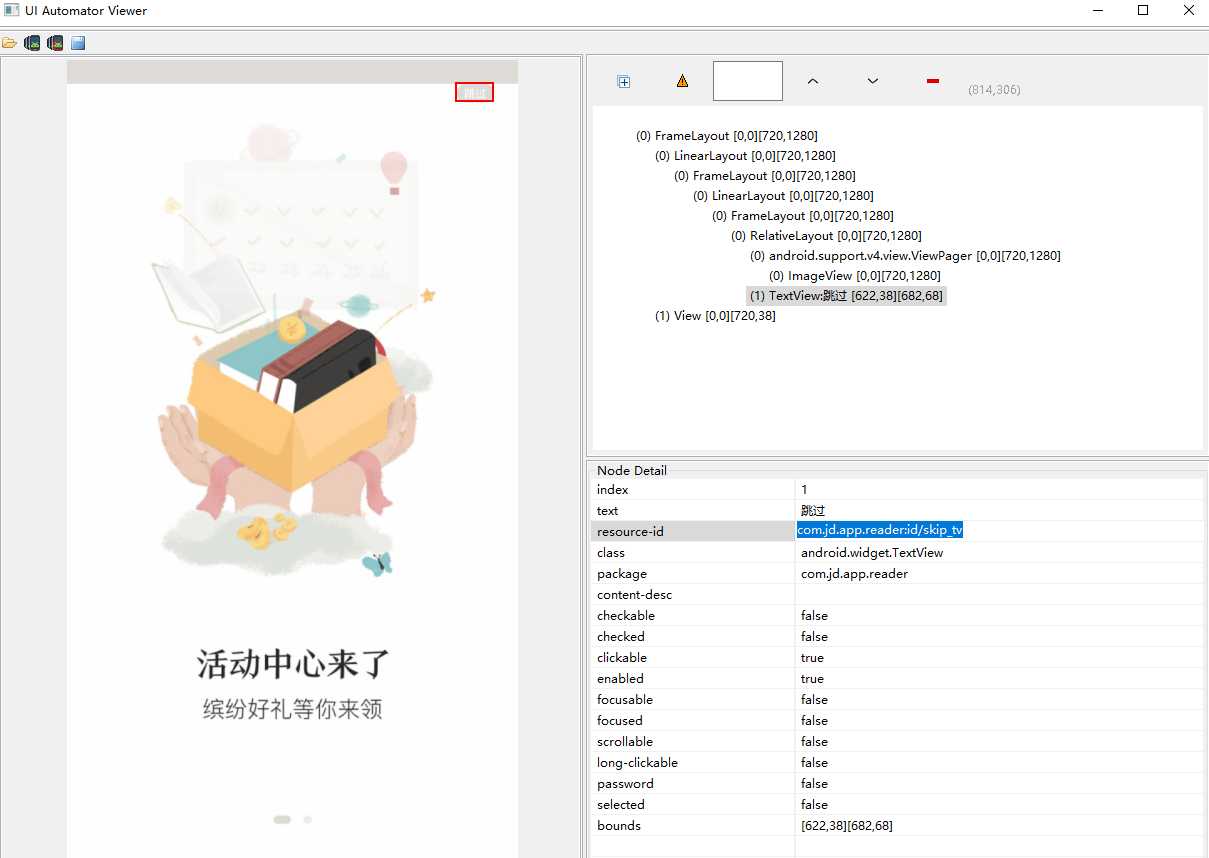
Task: Click the bounds value in Node Detail
Action: 845,825
